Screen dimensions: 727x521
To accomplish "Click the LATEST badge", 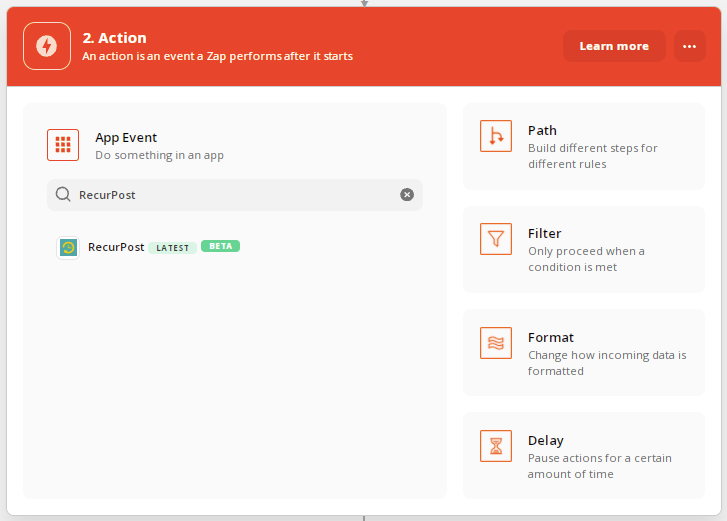I will (172, 248).
